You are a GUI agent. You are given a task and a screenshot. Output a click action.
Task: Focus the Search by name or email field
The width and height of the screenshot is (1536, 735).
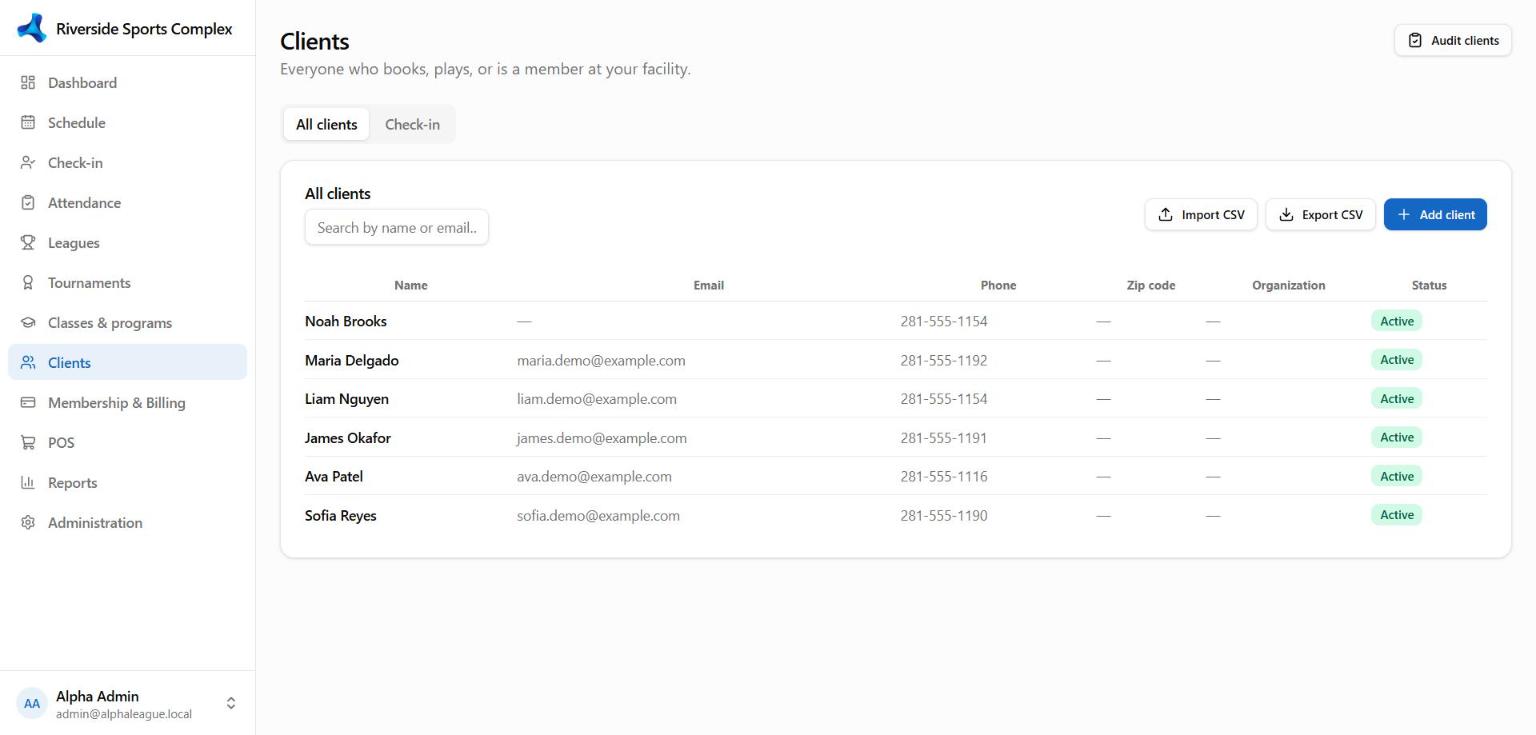pyautogui.click(x=397, y=227)
